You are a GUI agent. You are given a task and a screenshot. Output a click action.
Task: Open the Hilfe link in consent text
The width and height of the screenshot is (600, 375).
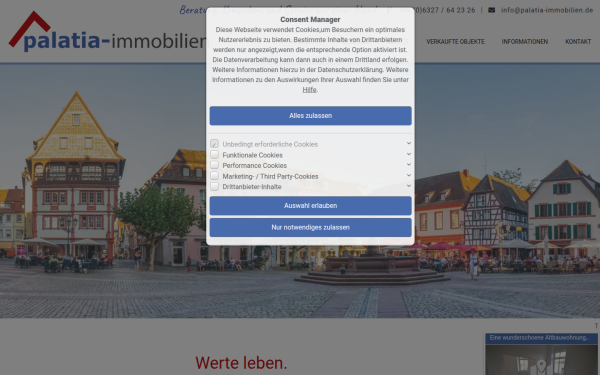tap(309, 90)
